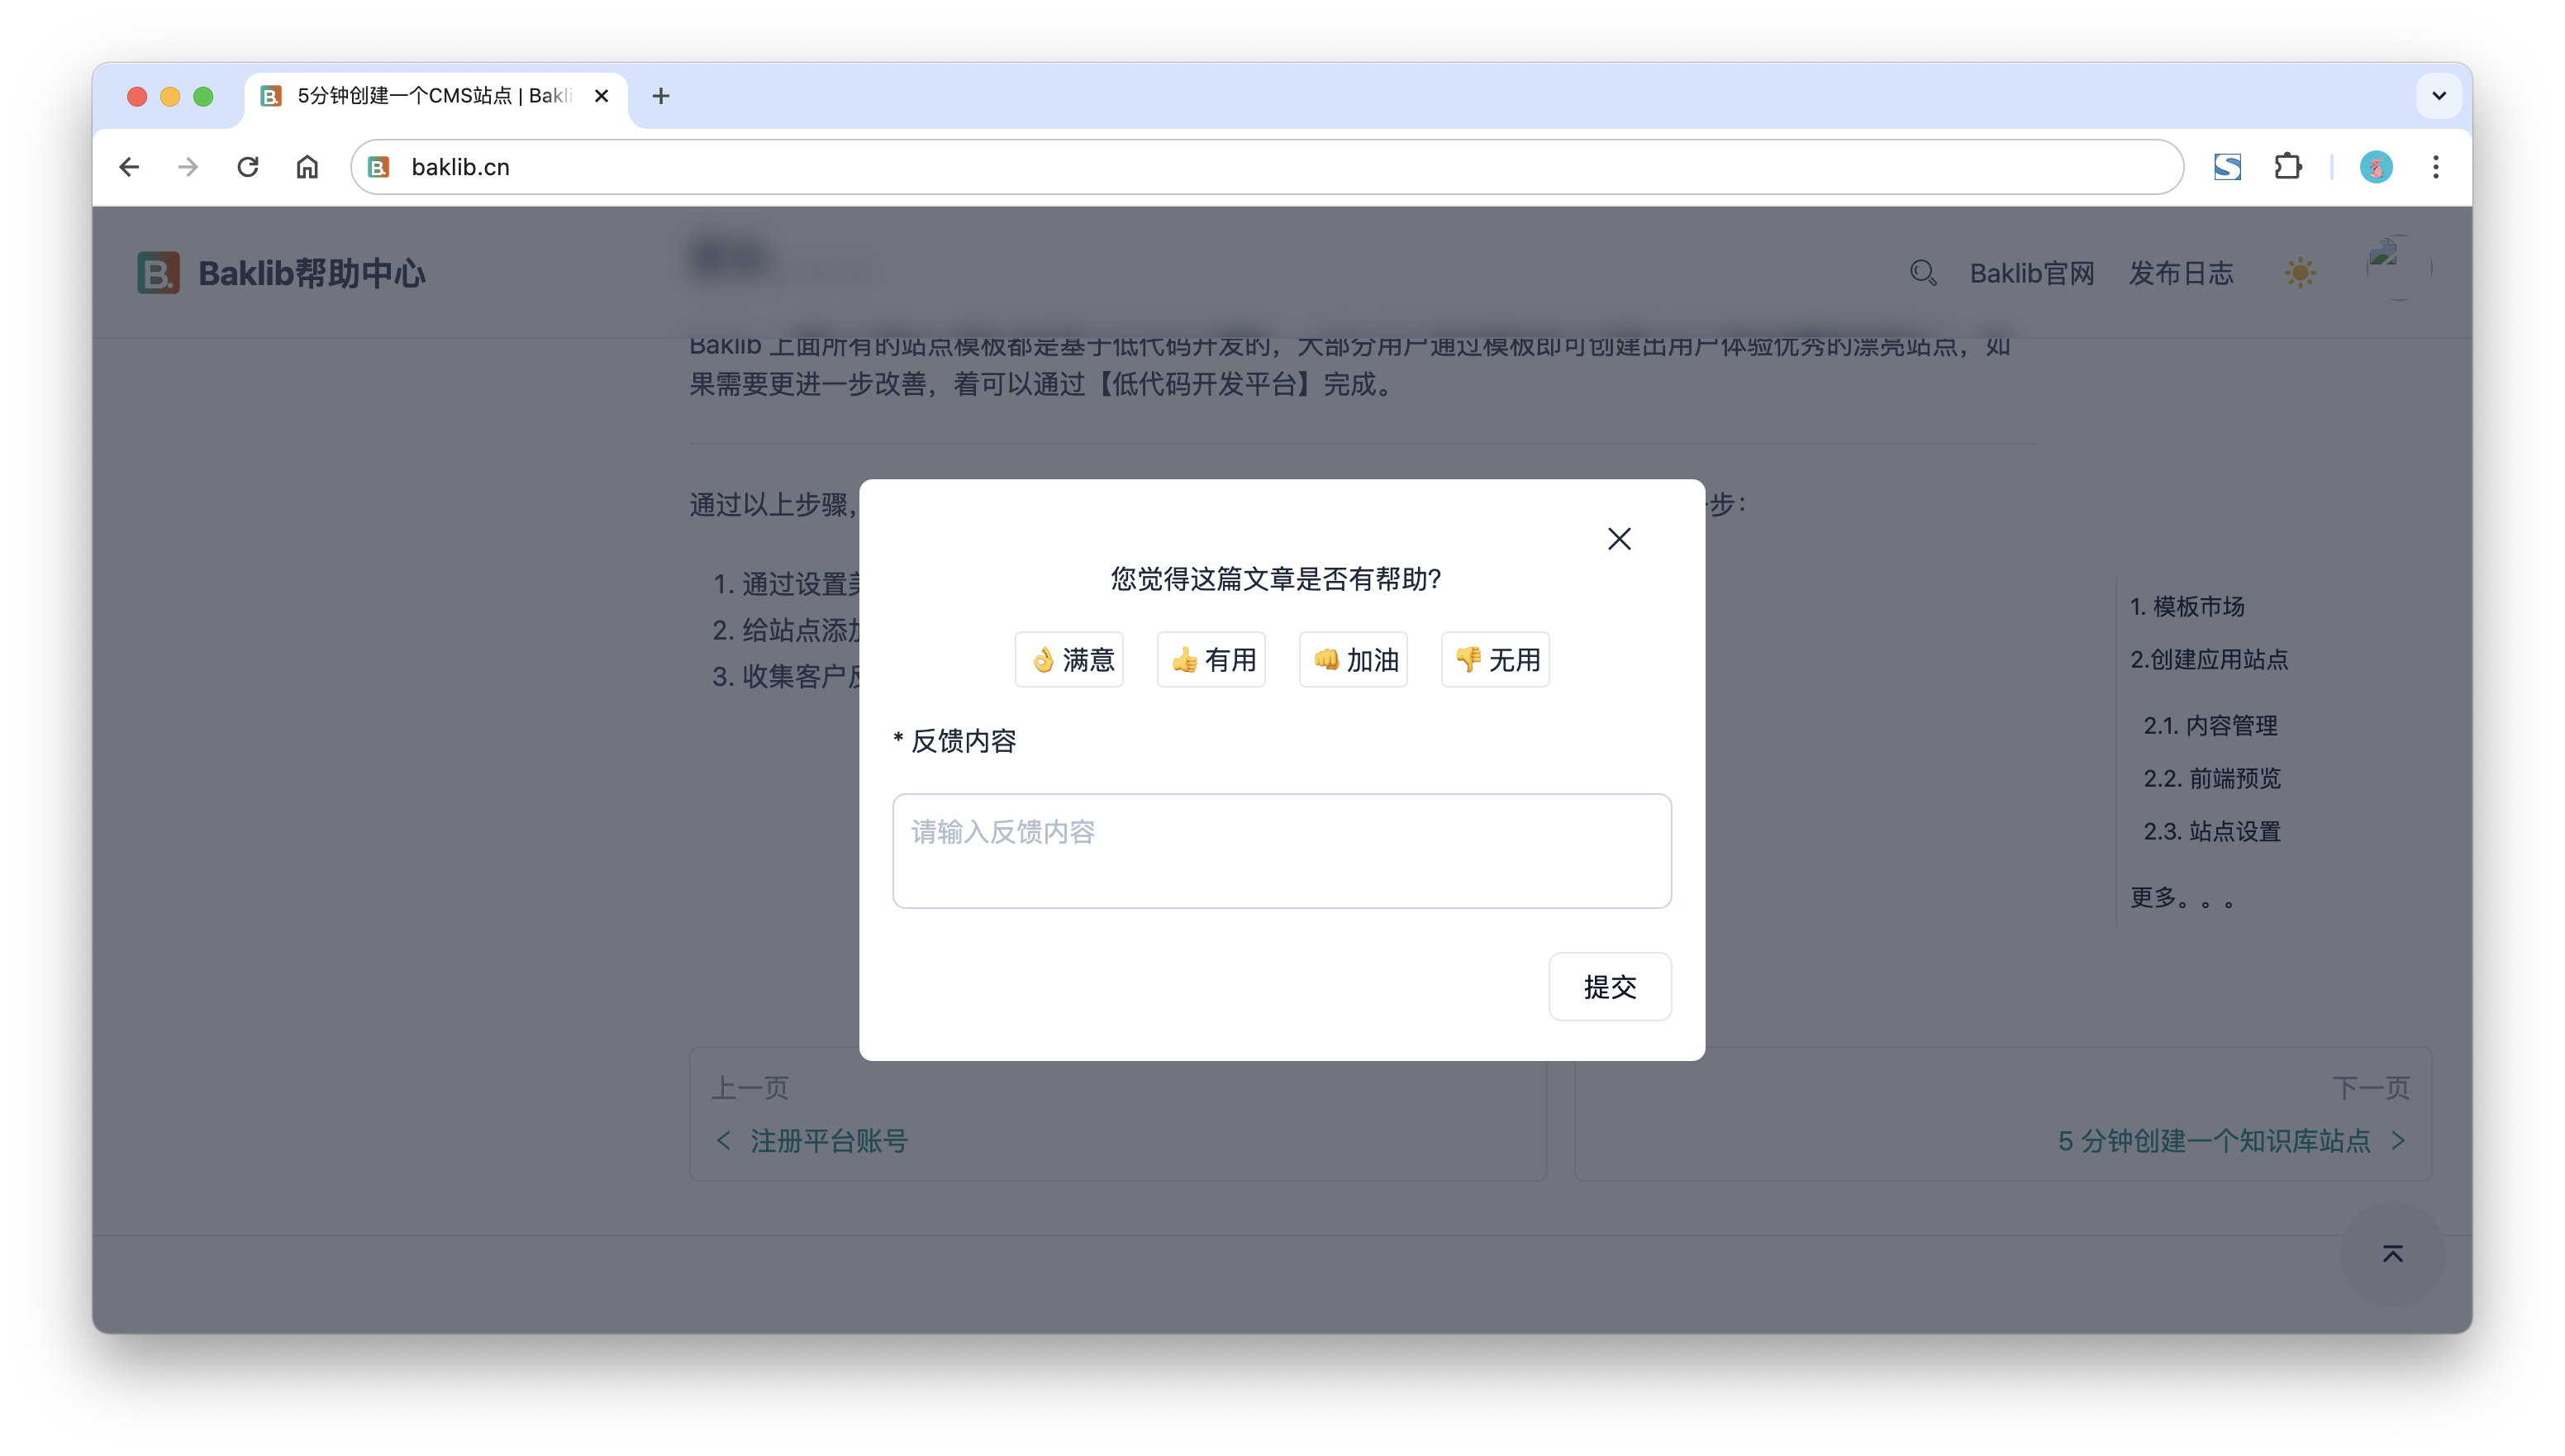2565x1456 pixels.
Task: Open the Baklib官网 link
Action: click(2032, 273)
